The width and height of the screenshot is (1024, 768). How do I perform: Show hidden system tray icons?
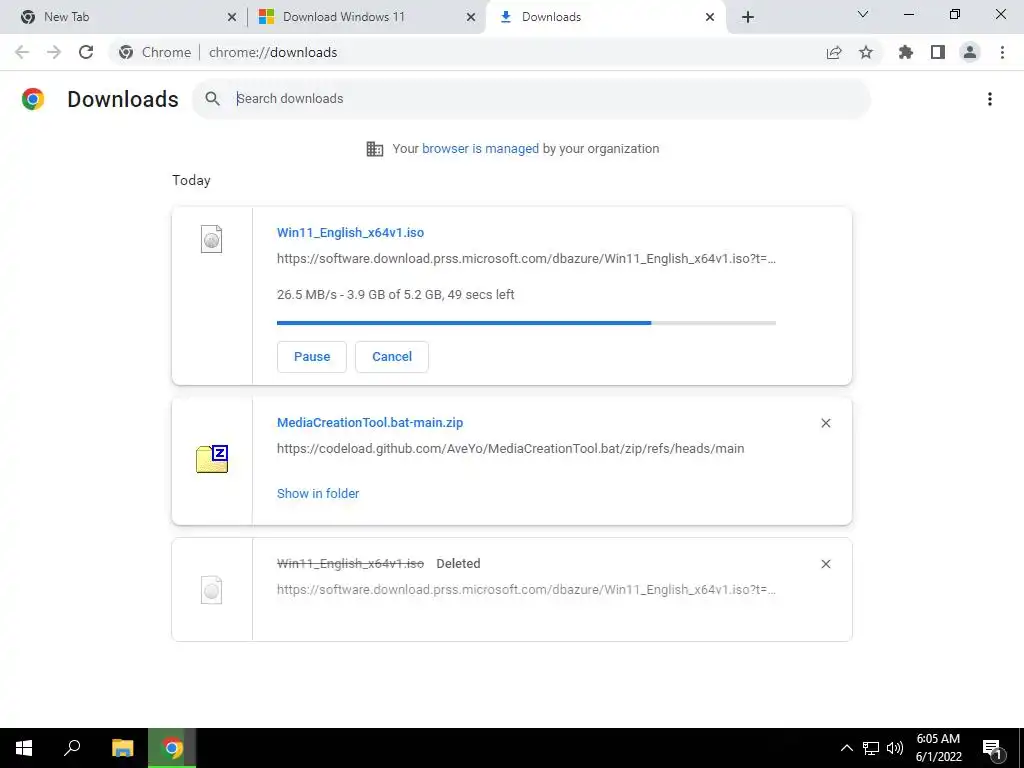pos(846,748)
